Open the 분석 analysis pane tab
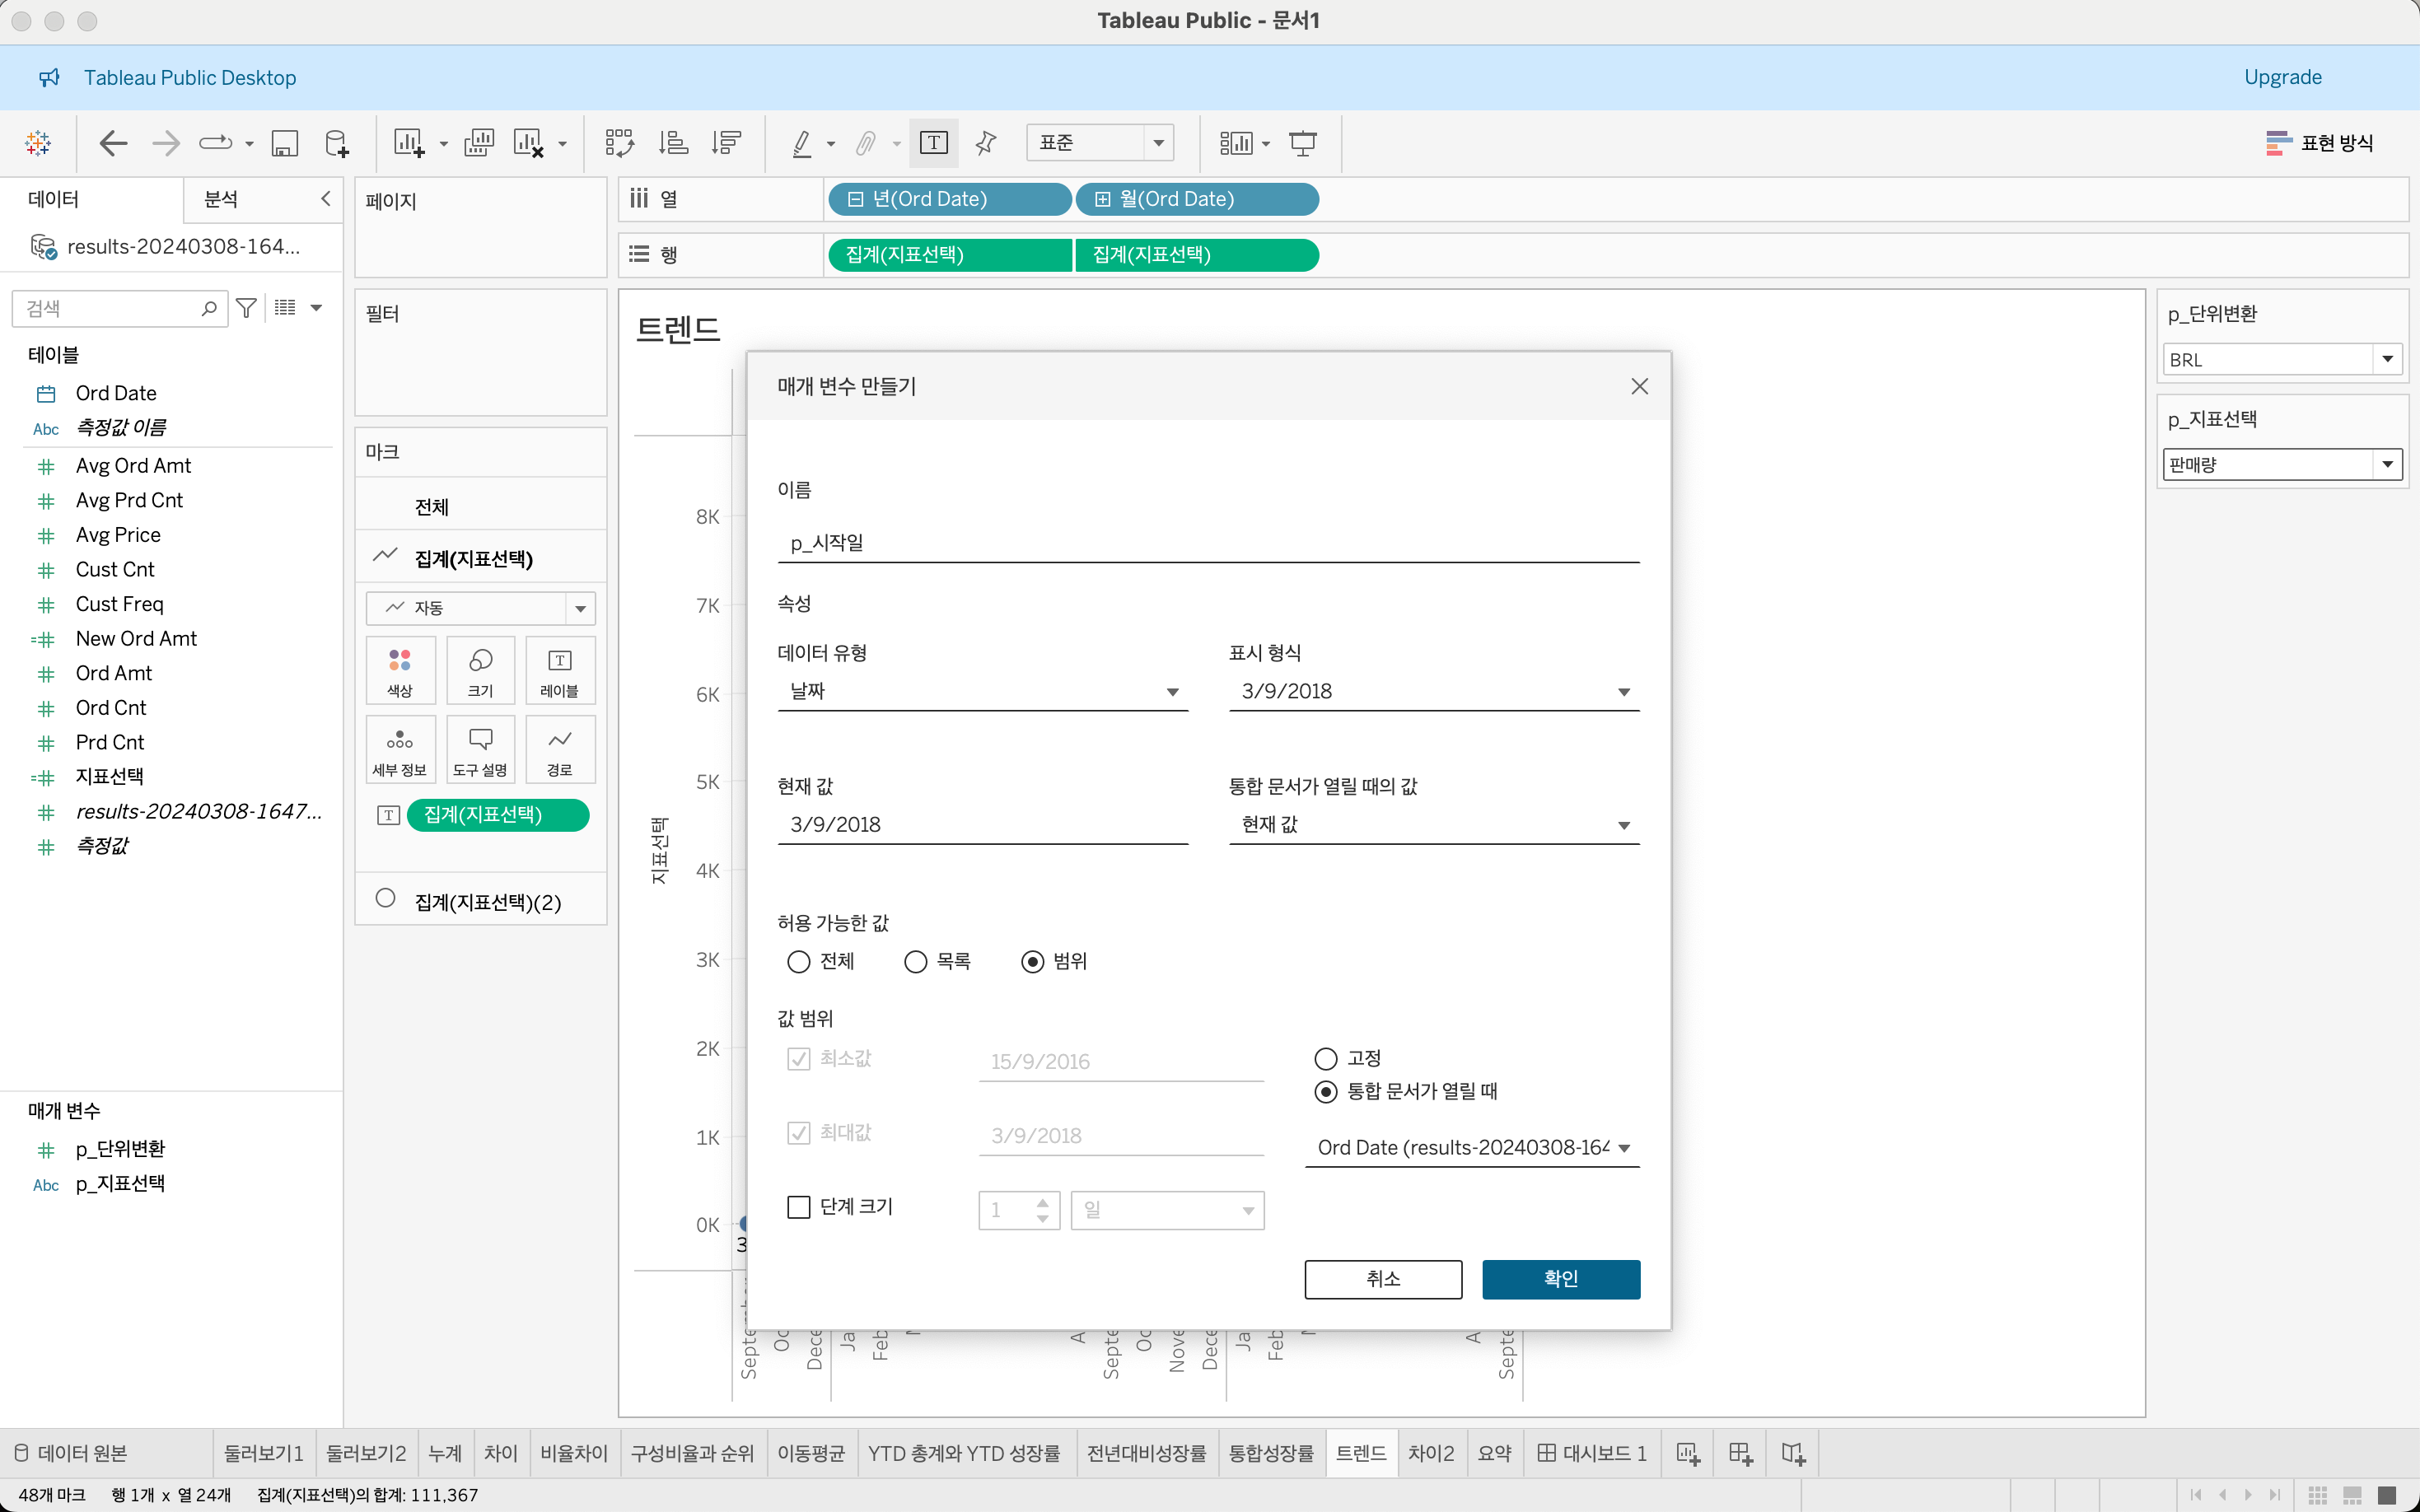The height and width of the screenshot is (1512, 2420). pos(221,199)
